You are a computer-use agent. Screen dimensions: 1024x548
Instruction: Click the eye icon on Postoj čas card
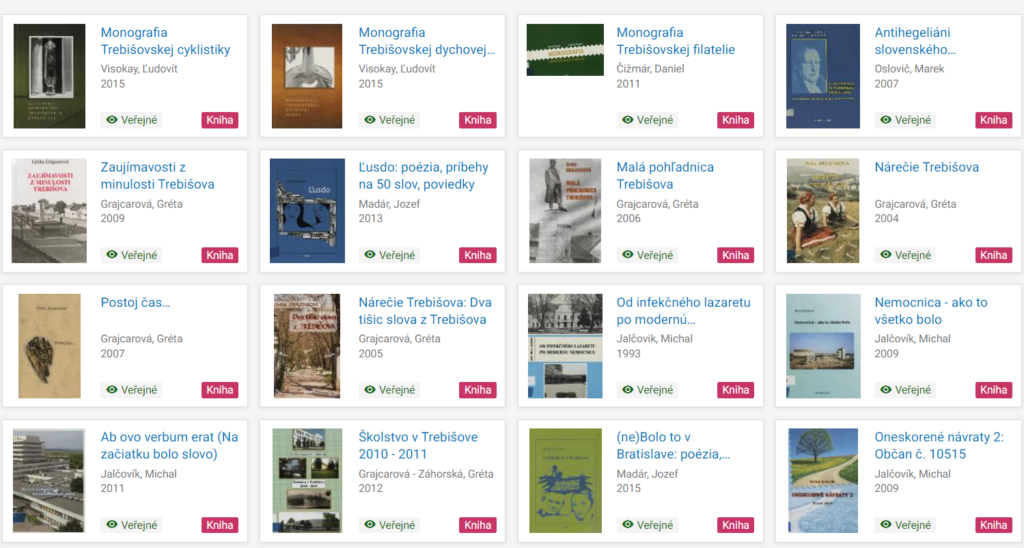(112, 390)
